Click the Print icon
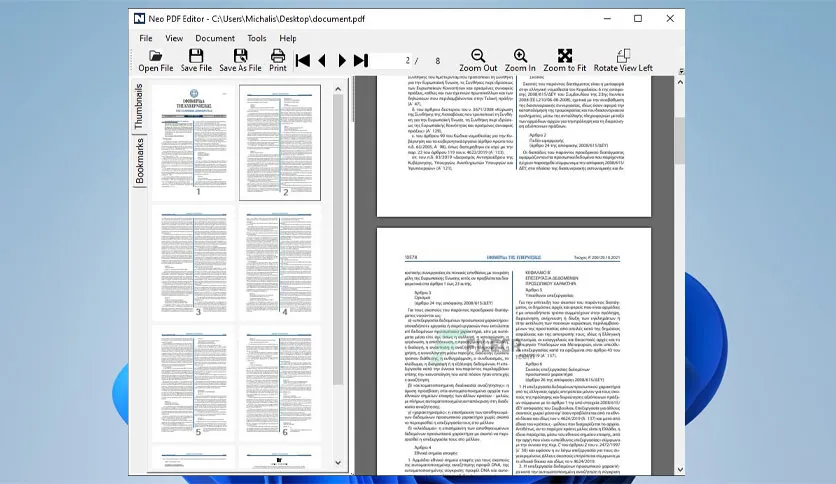 click(x=278, y=55)
